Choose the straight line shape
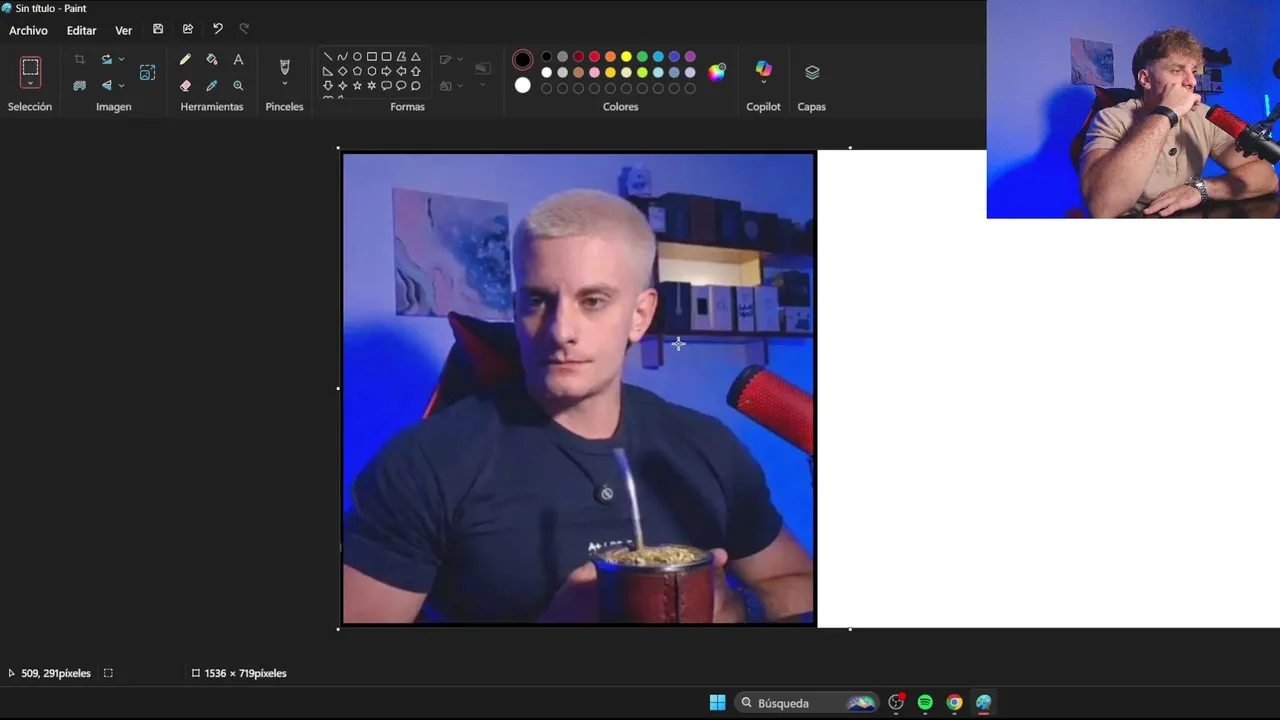The height and width of the screenshot is (720, 1280). (x=328, y=56)
